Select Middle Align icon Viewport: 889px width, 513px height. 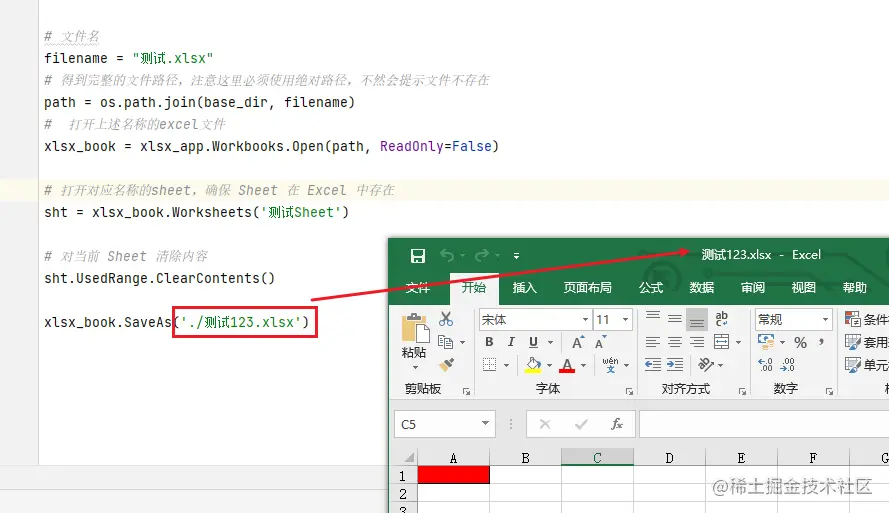click(675, 319)
